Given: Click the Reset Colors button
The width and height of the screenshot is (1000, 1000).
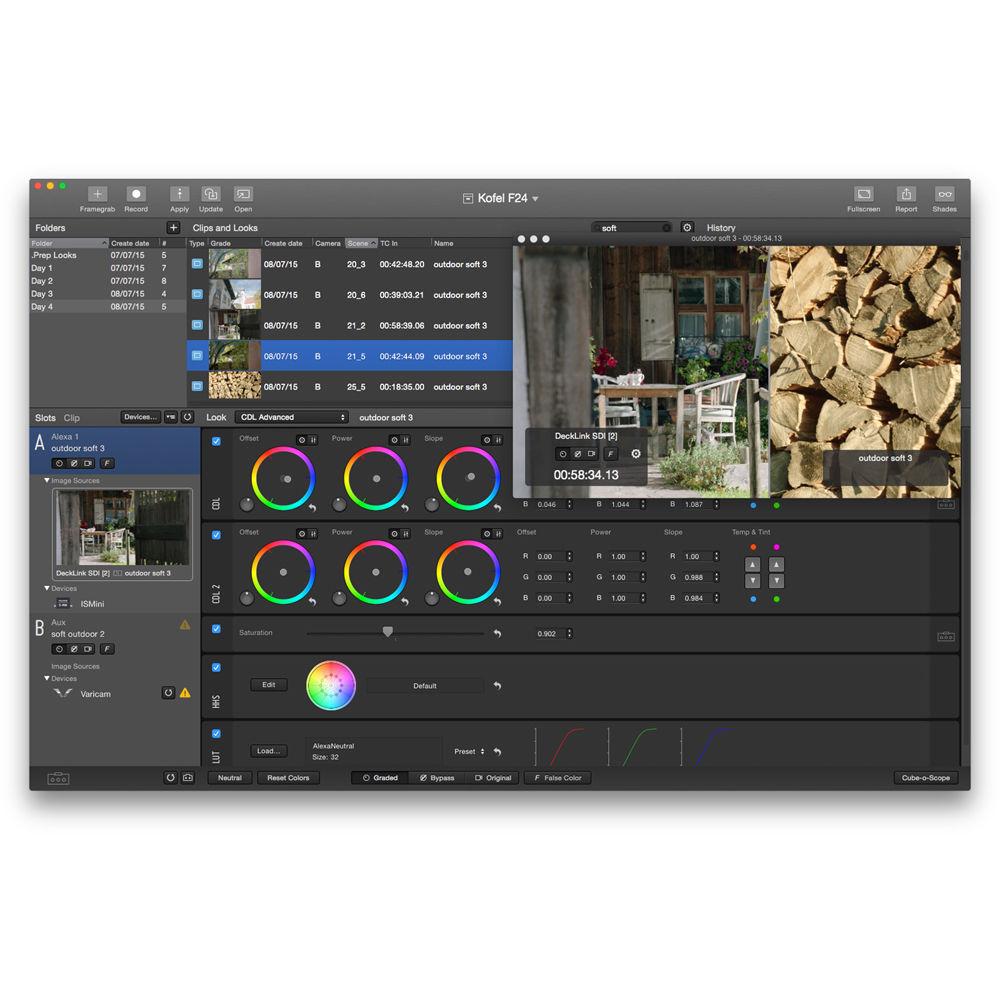Looking at the screenshot, I should coord(288,777).
